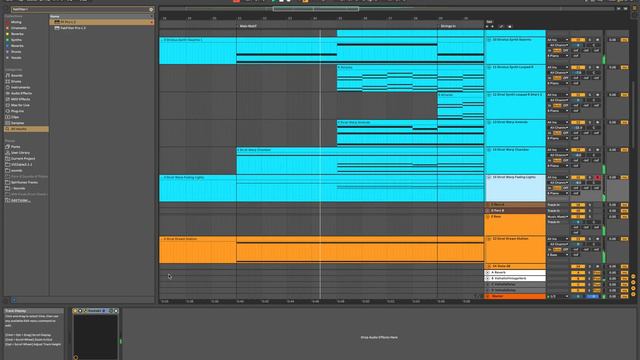
Task: Open the Sounds category in browser
Action: pos(17,76)
